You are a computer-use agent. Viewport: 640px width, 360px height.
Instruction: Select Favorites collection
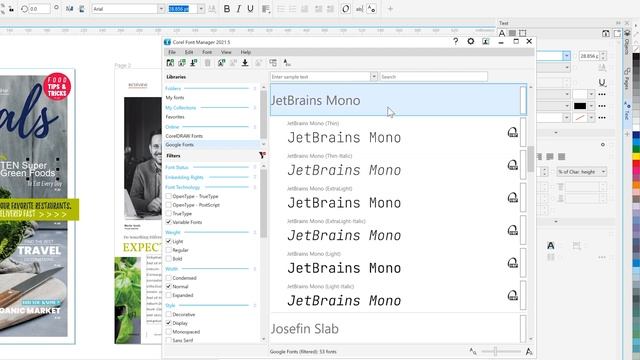175,117
